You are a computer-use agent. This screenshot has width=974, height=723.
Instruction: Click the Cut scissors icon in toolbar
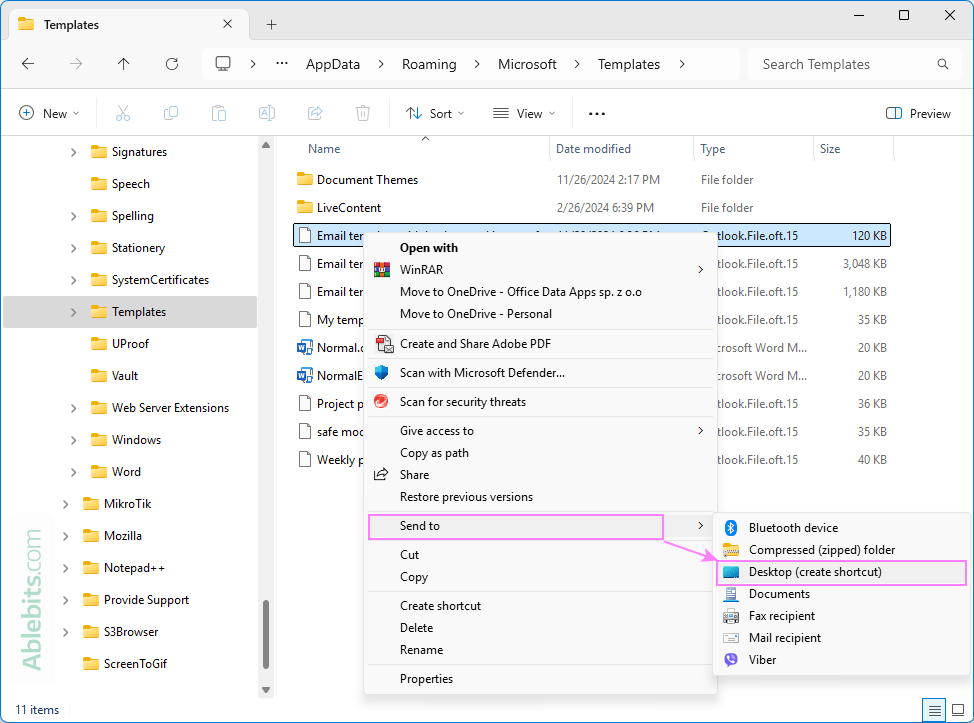point(123,114)
